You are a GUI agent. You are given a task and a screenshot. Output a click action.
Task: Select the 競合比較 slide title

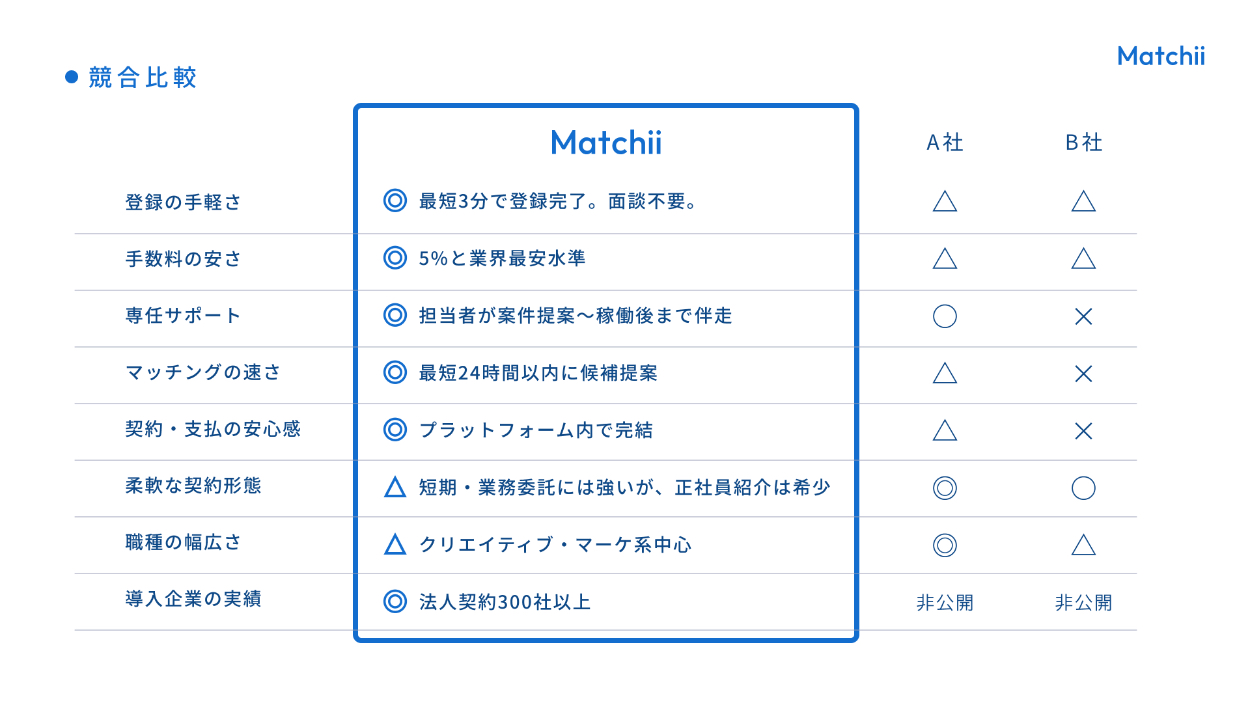[143, 77]
